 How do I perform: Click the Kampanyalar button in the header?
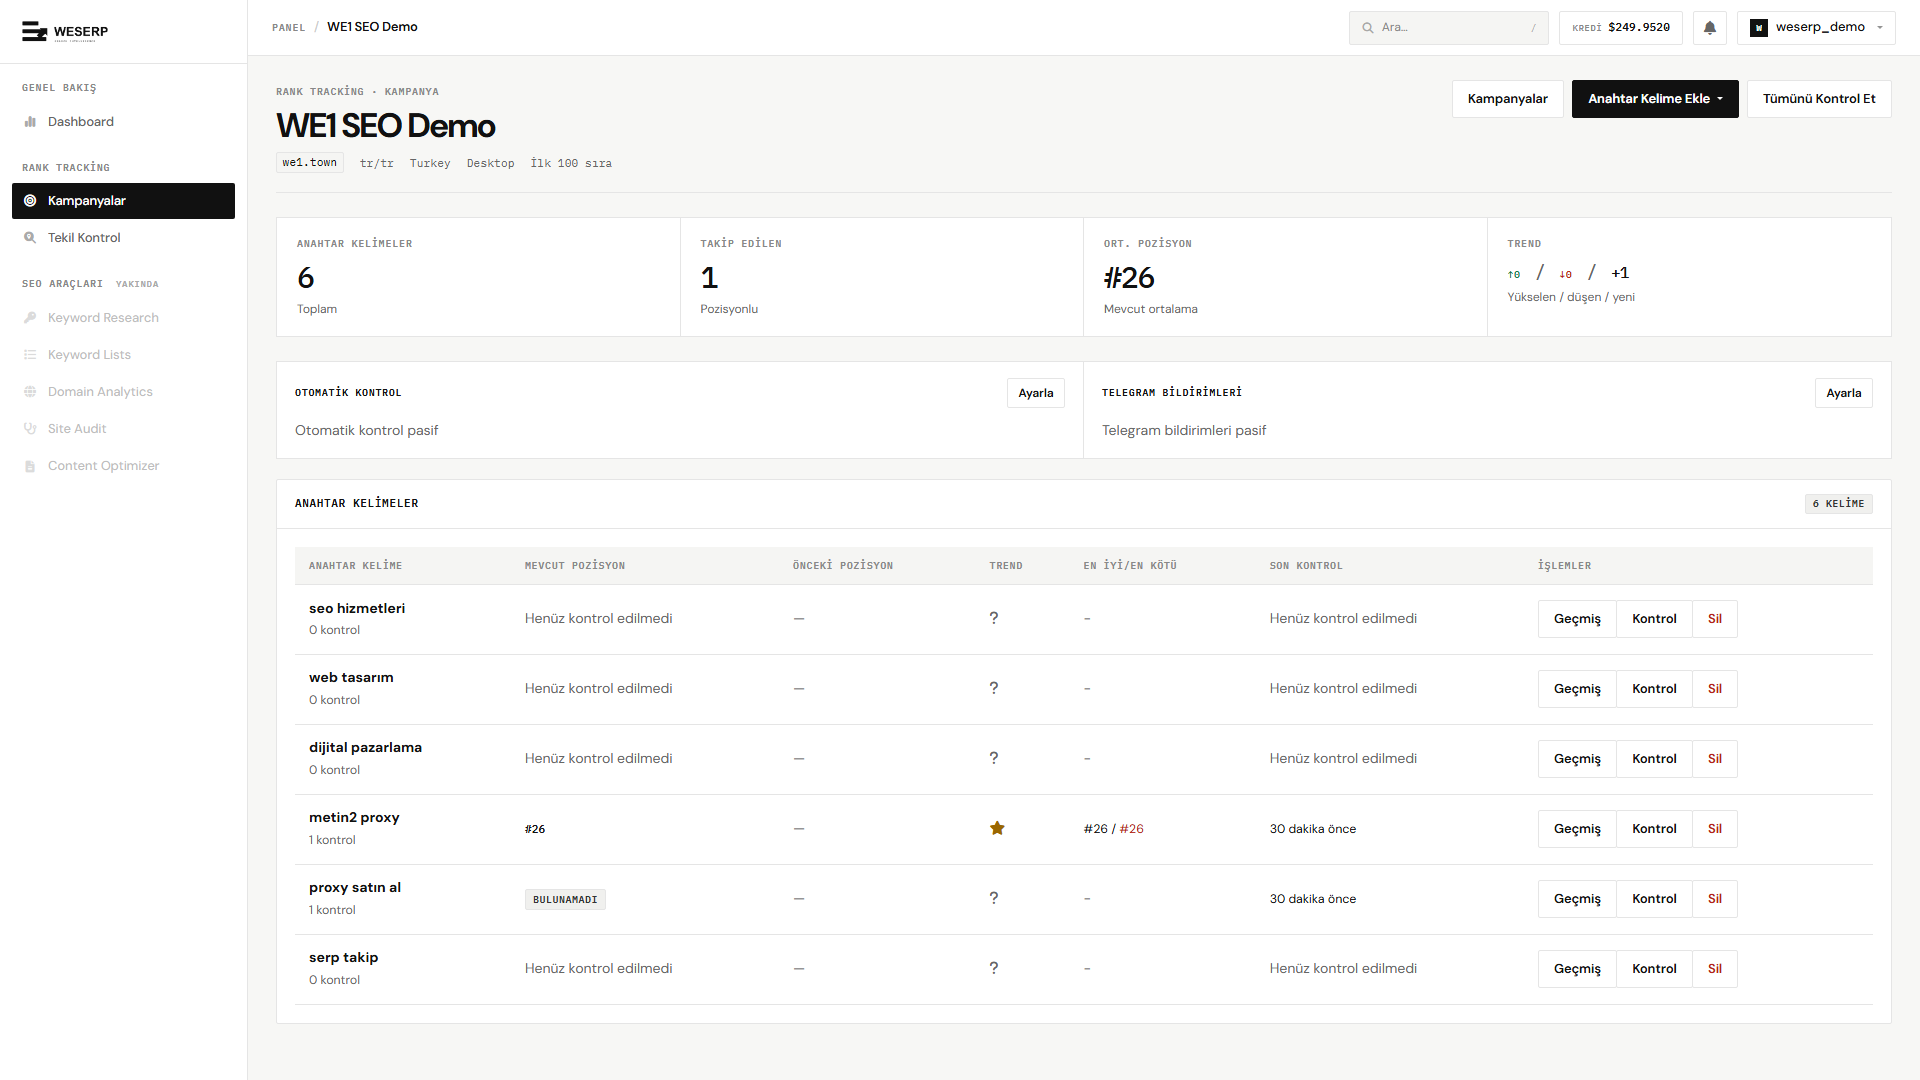pyautogui.click(x=1507, y=99)
